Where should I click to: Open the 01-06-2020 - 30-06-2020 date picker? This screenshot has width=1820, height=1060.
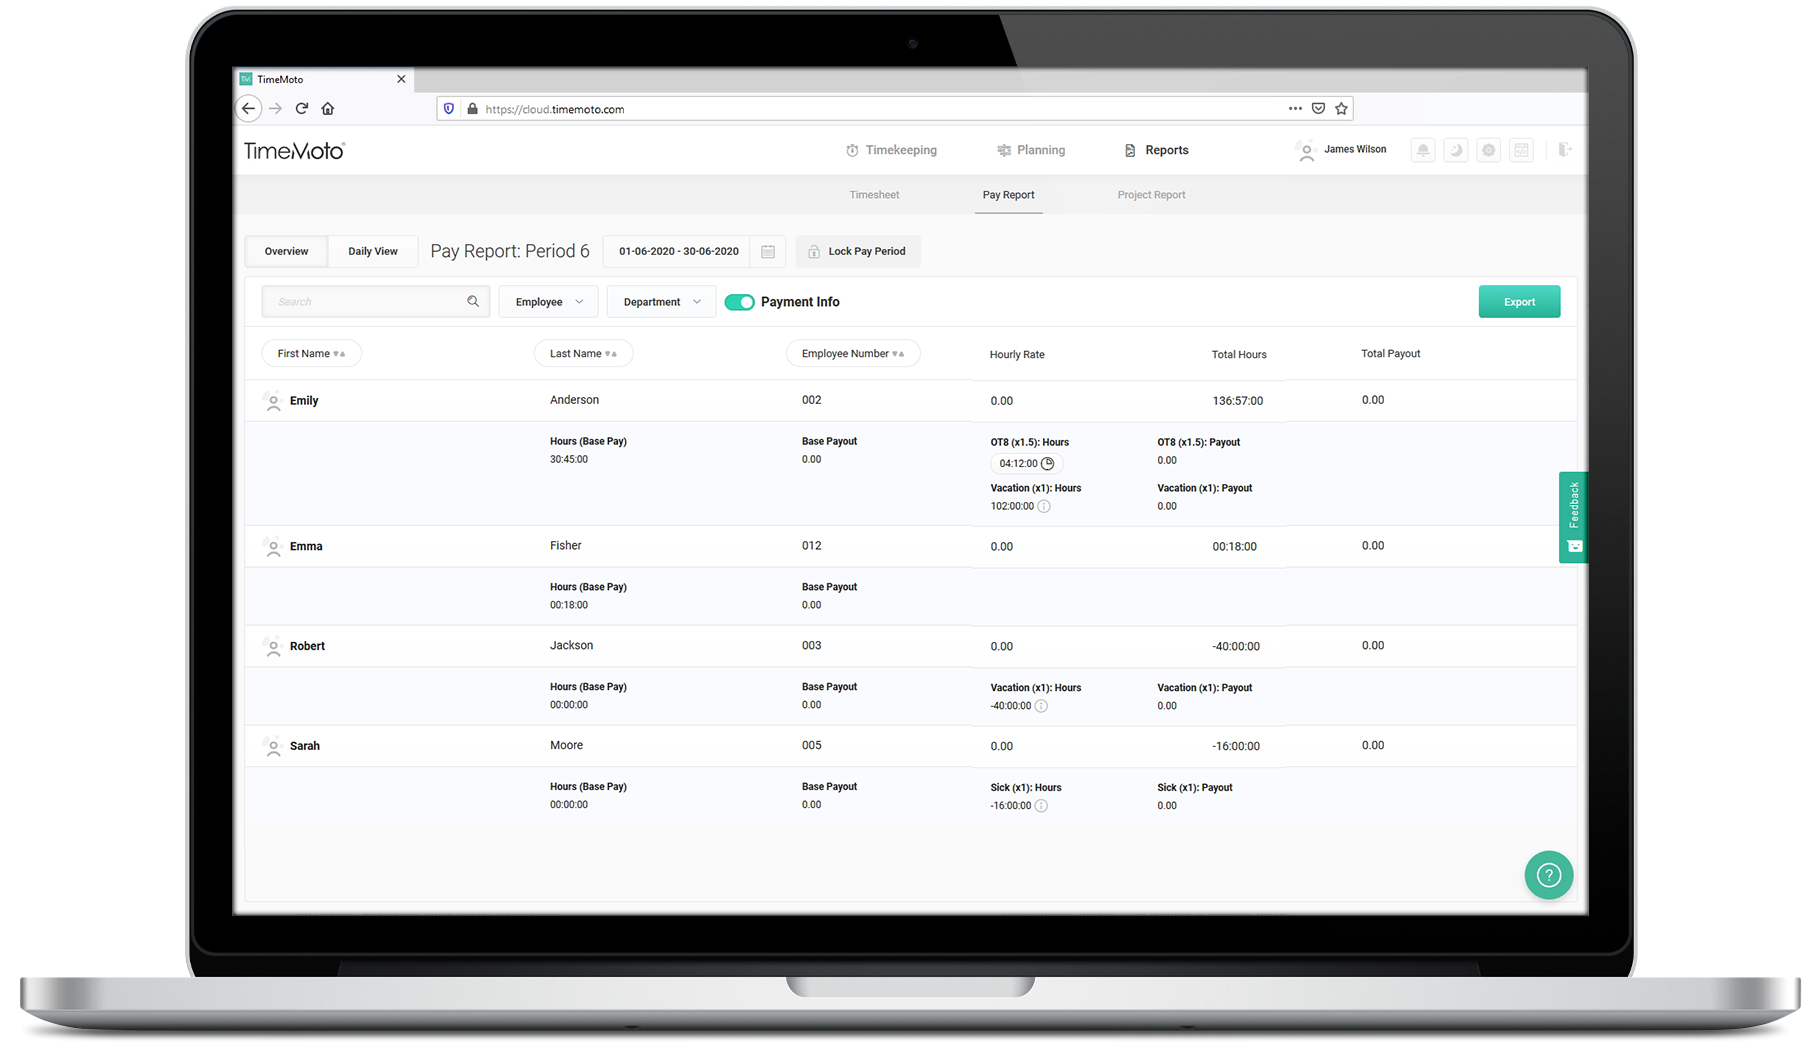[x=679, y=251]
